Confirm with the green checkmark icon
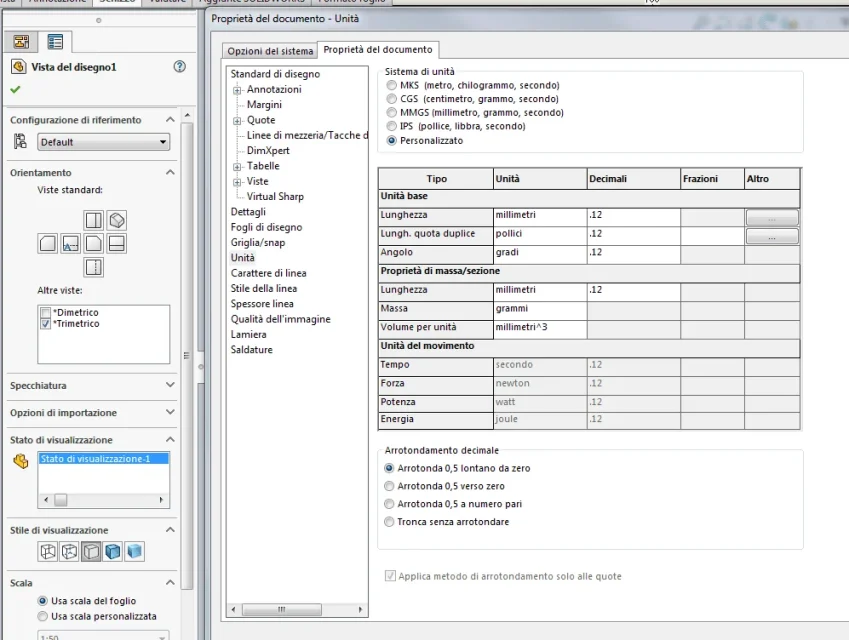 point(15,89)
